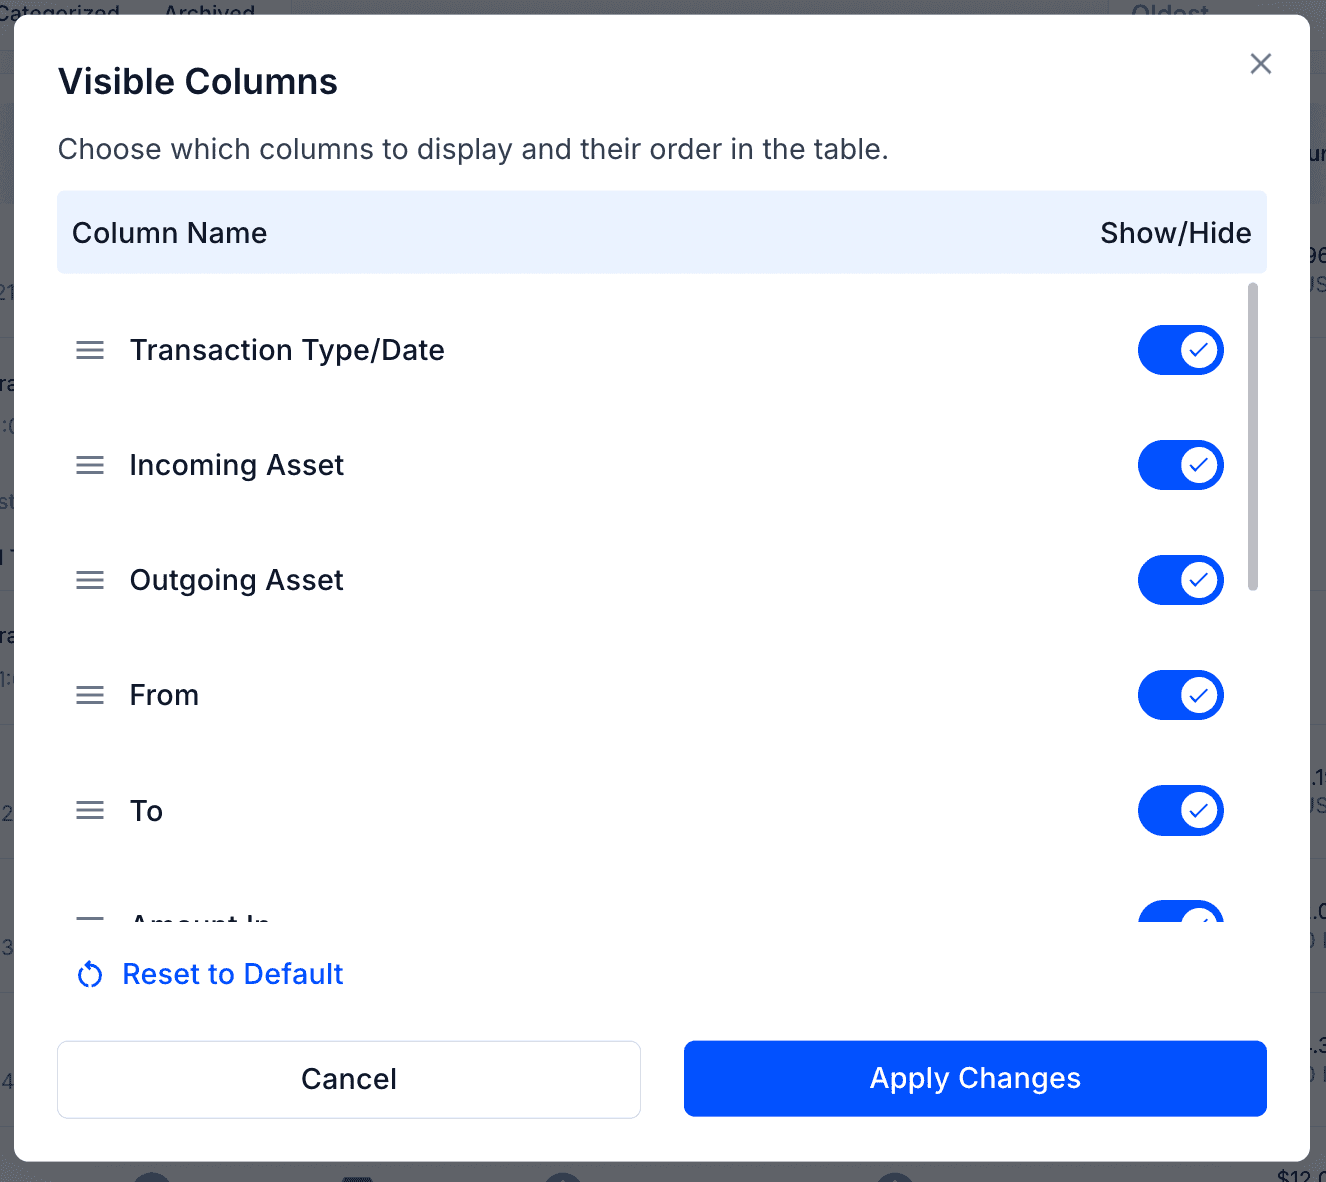Dismiss the dialog with the X icon
Image resolution: width=1326 pixels, height=1182 pixels.
[x=1260, y=63]
